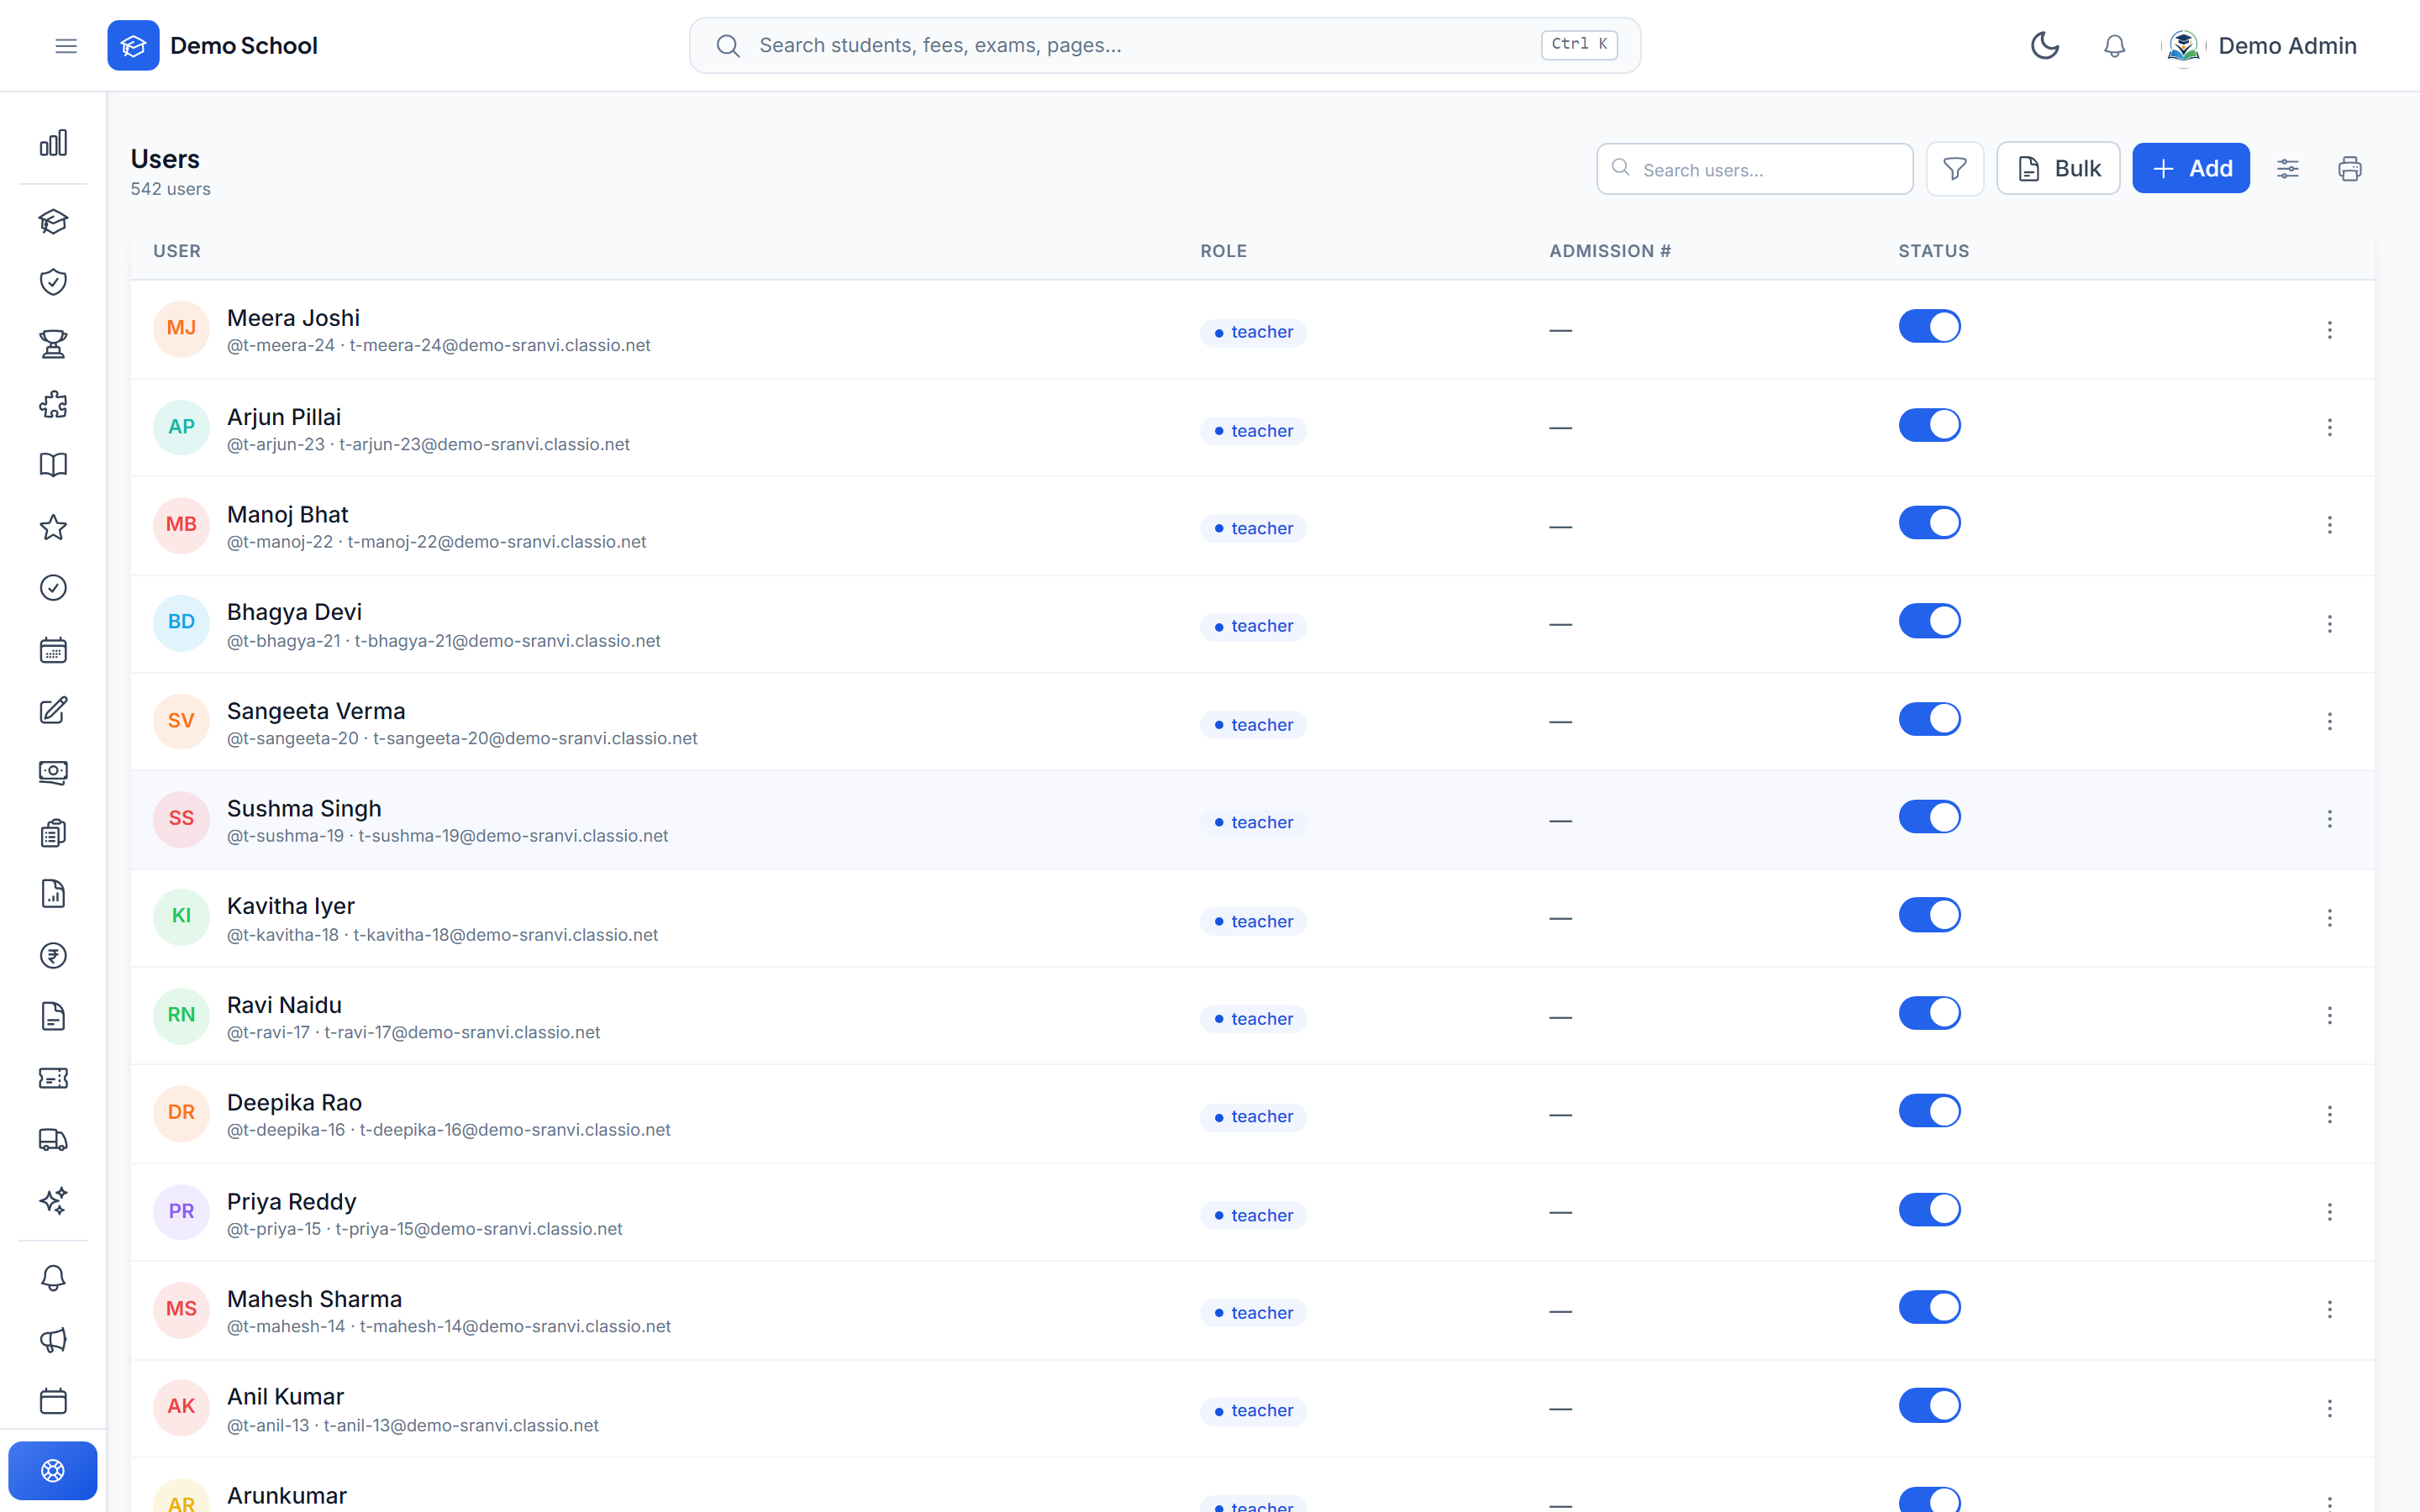This screenshot has height=1512, width=2420.
Task: Open the pencil edit sidebar icon
Action: (53, 711)
